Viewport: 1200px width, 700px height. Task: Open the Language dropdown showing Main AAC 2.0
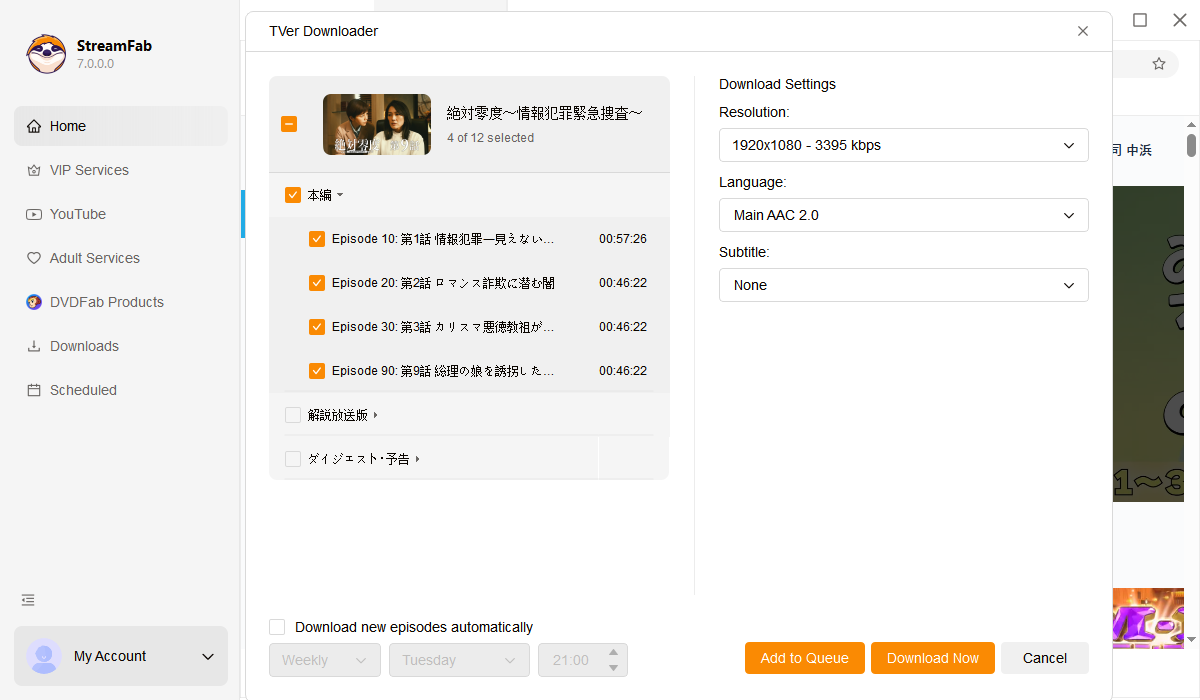903,215
